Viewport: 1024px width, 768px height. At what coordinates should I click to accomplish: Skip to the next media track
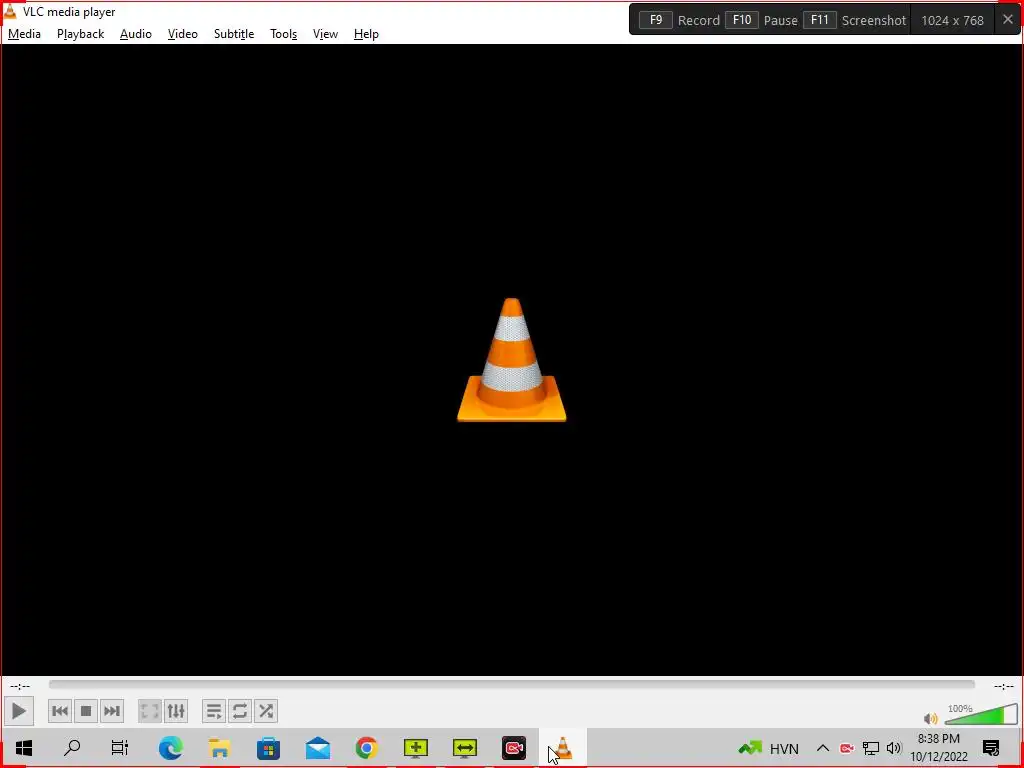tap(112, 711)
